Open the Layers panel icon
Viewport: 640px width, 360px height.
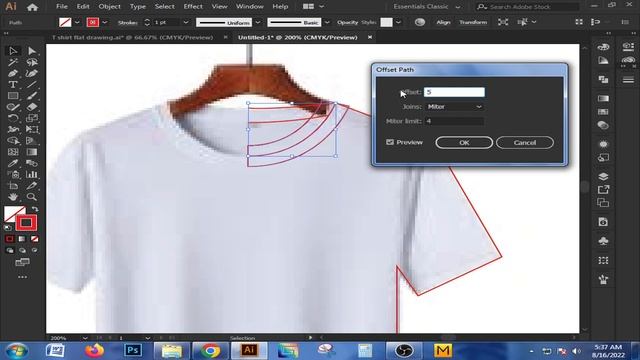(x=603, y=176)
